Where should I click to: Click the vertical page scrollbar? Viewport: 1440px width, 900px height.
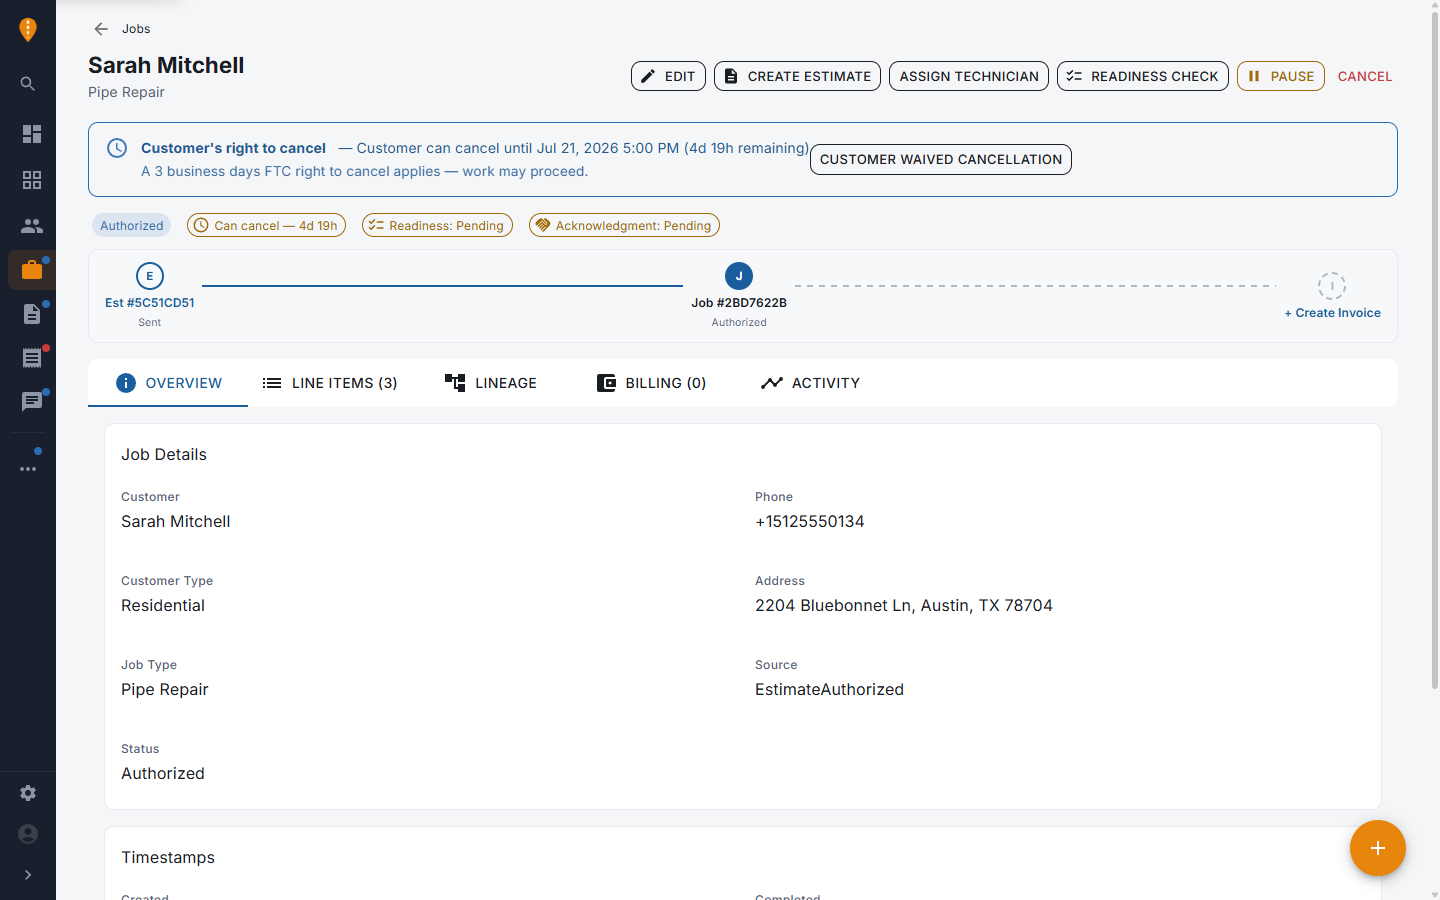[1434, 350]
